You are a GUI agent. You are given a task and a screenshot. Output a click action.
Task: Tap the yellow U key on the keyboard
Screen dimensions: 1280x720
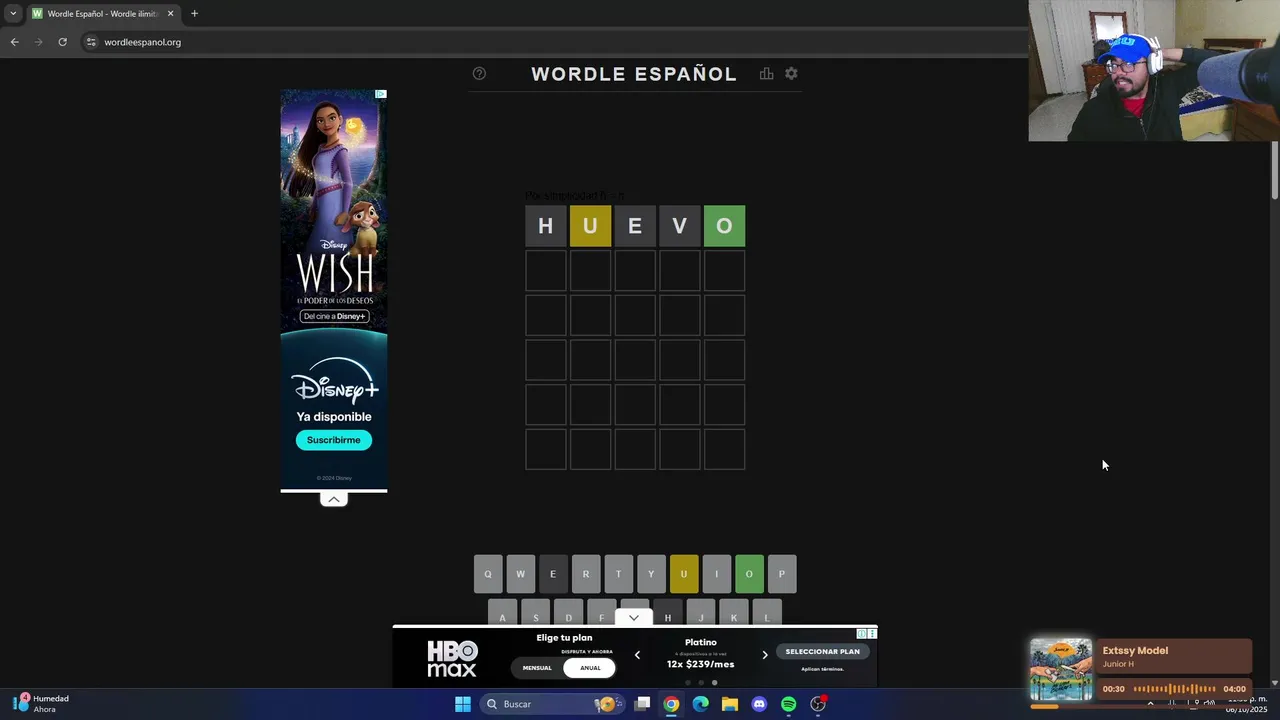(684, 574)
